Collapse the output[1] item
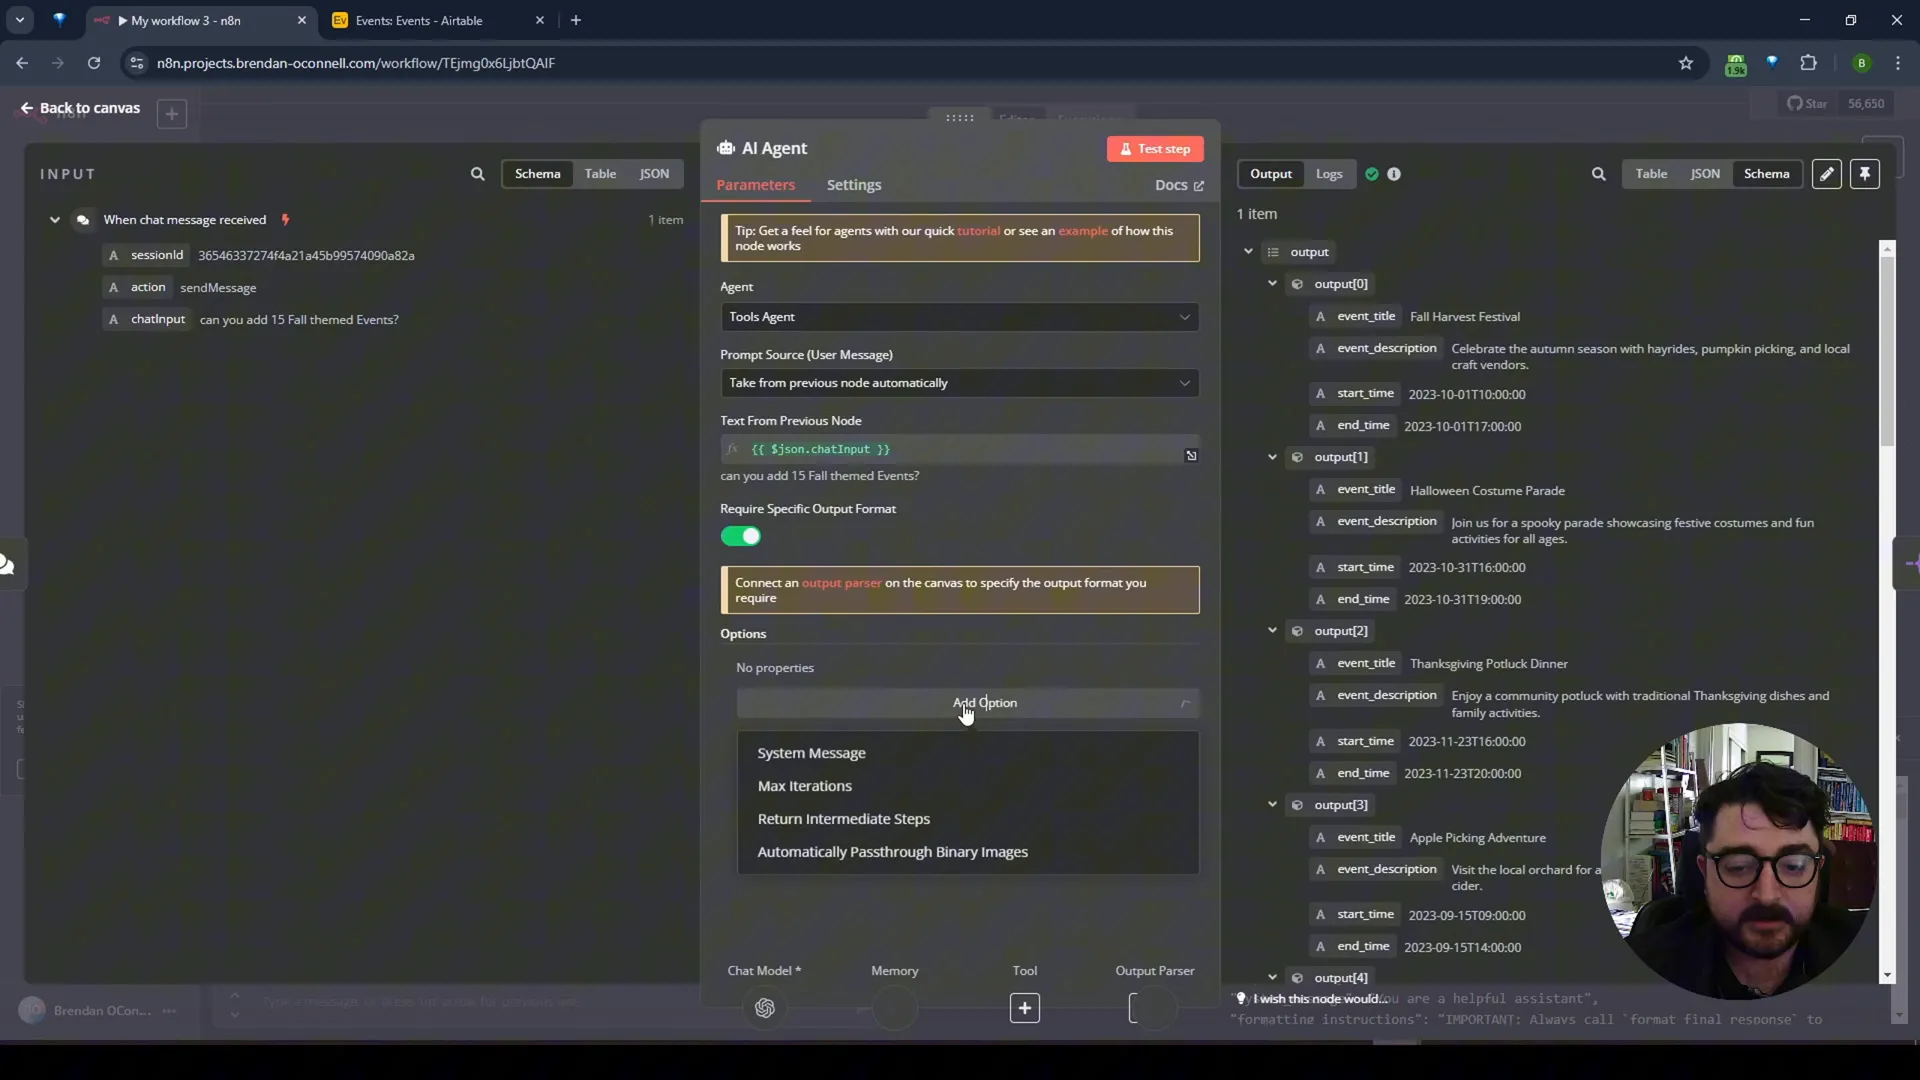The width and height of the screenshot is (1920, 1080). [1273, 457]
